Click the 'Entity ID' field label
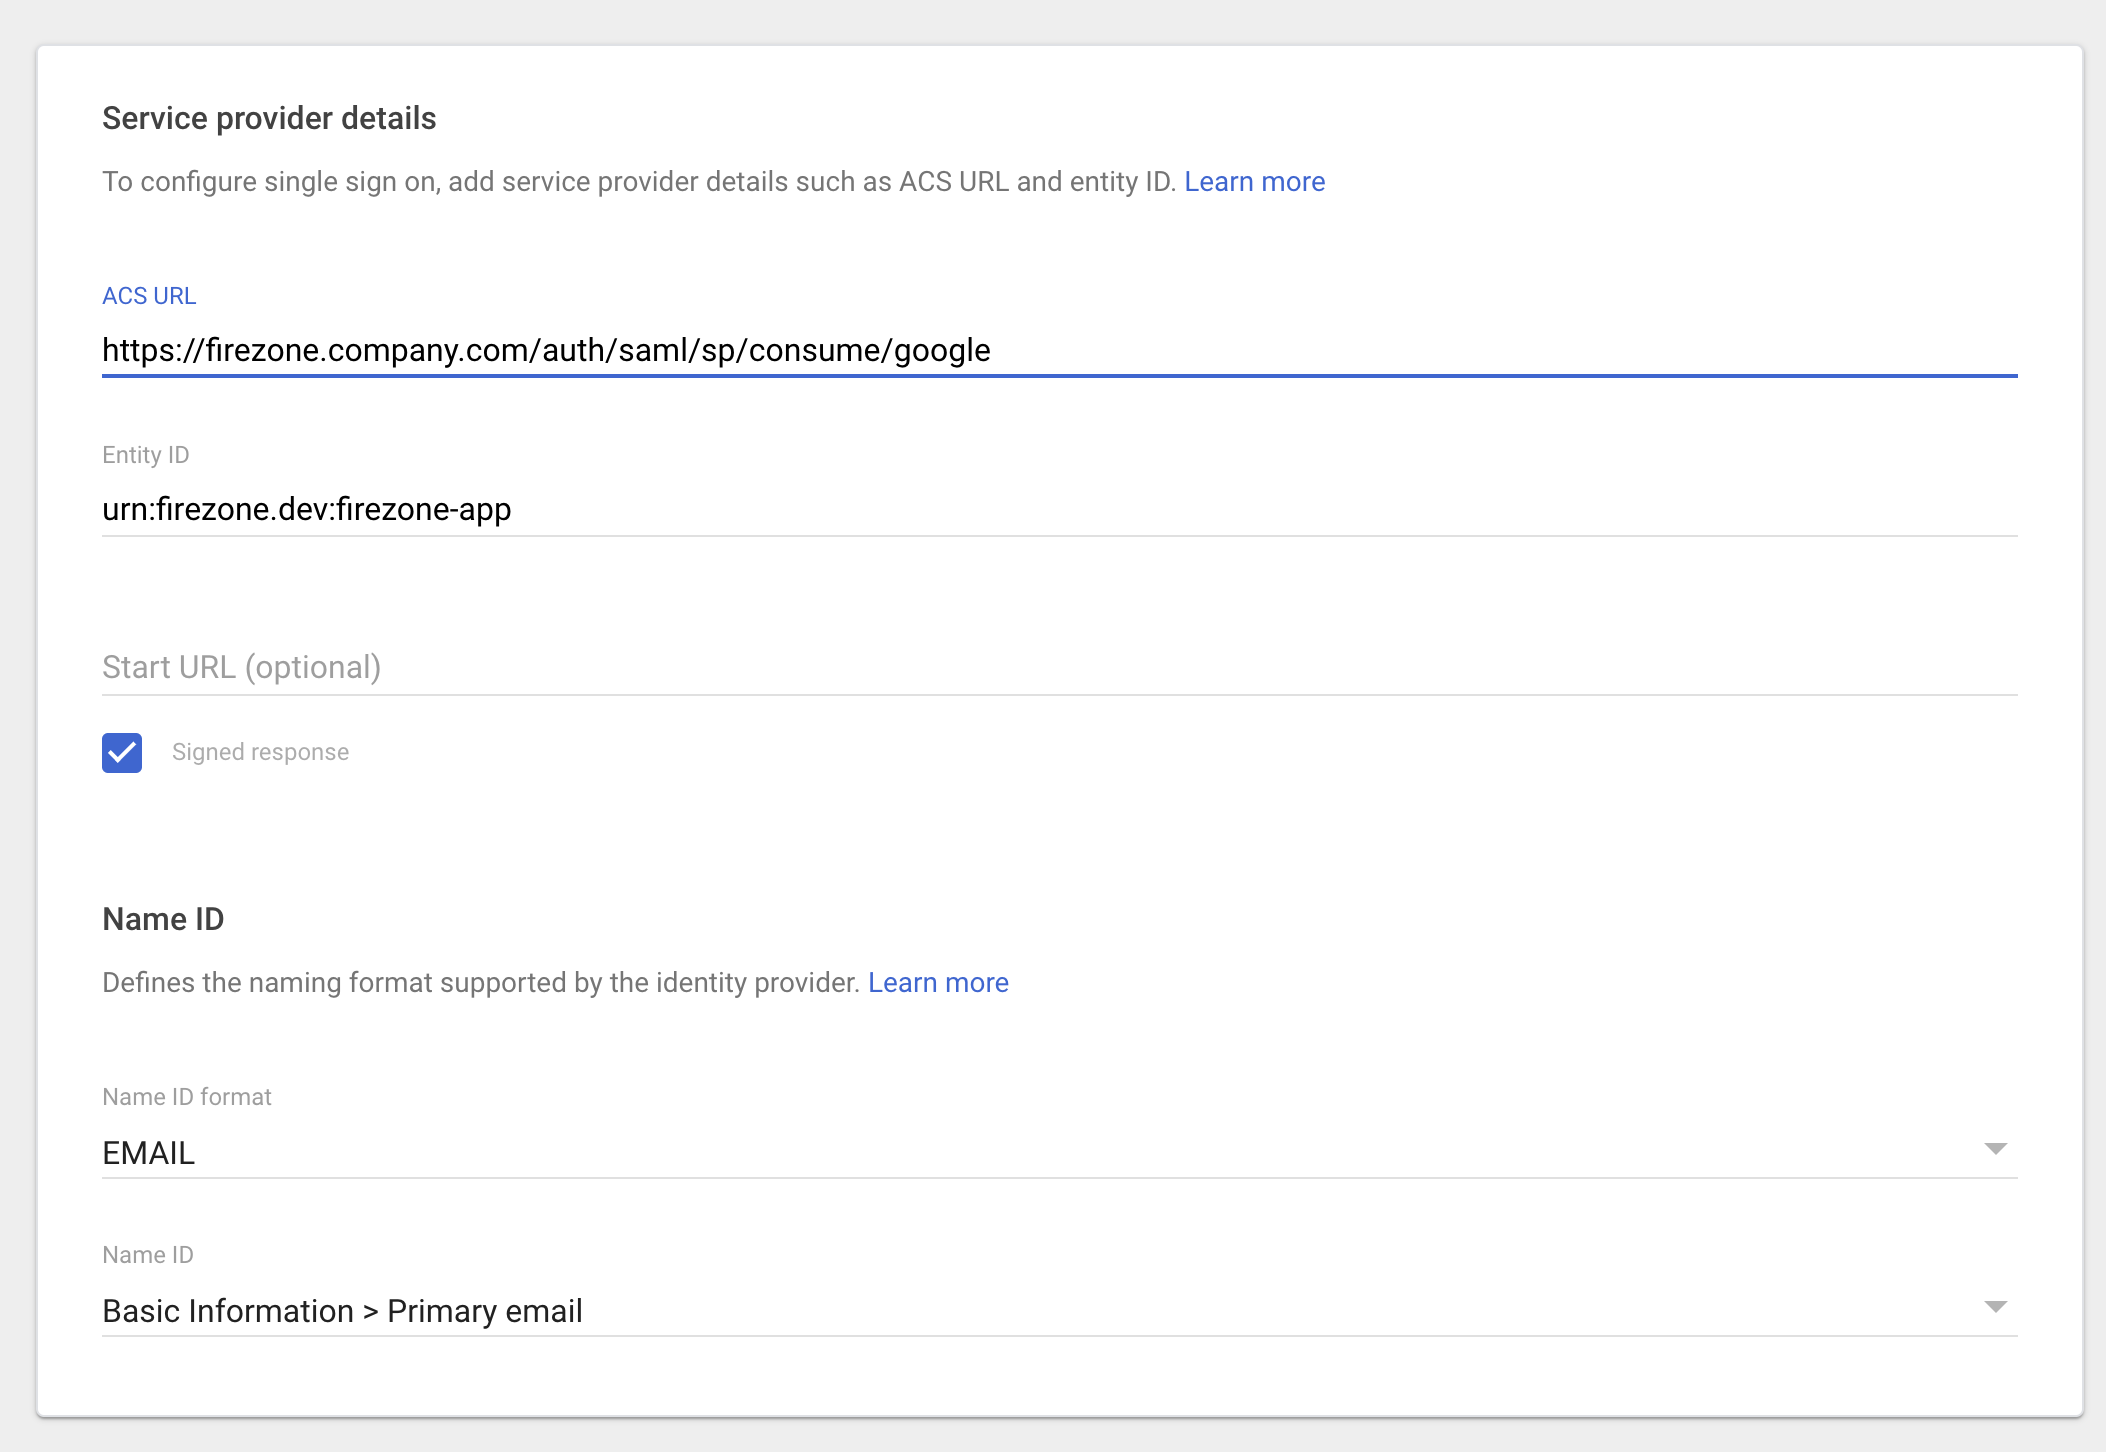The width and height of the screenshot is (2106, 1452). [146, 455]
